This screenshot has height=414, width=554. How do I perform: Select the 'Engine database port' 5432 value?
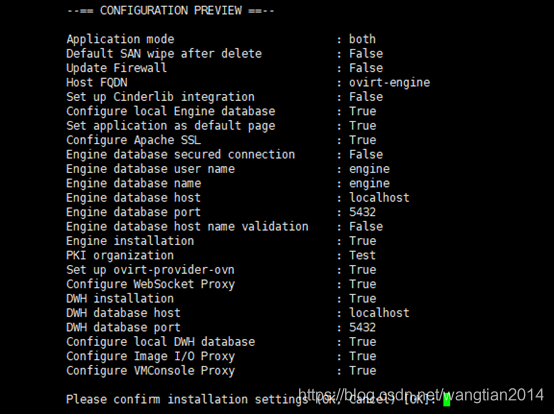pos(362,212)
